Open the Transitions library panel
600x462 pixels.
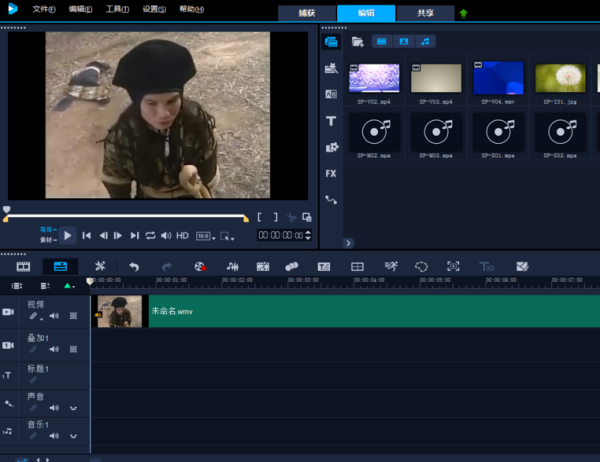click(331, 94)
